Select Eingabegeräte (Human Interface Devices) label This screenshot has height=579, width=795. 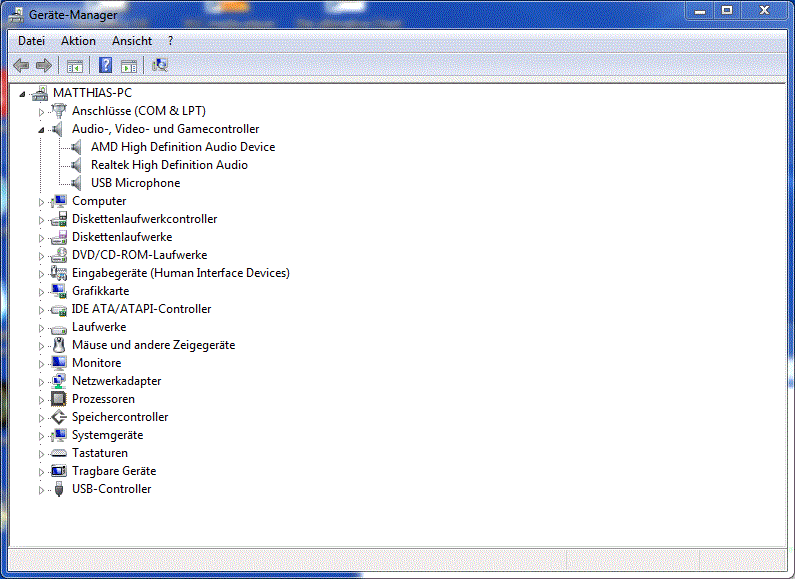(x=180, y=273)
